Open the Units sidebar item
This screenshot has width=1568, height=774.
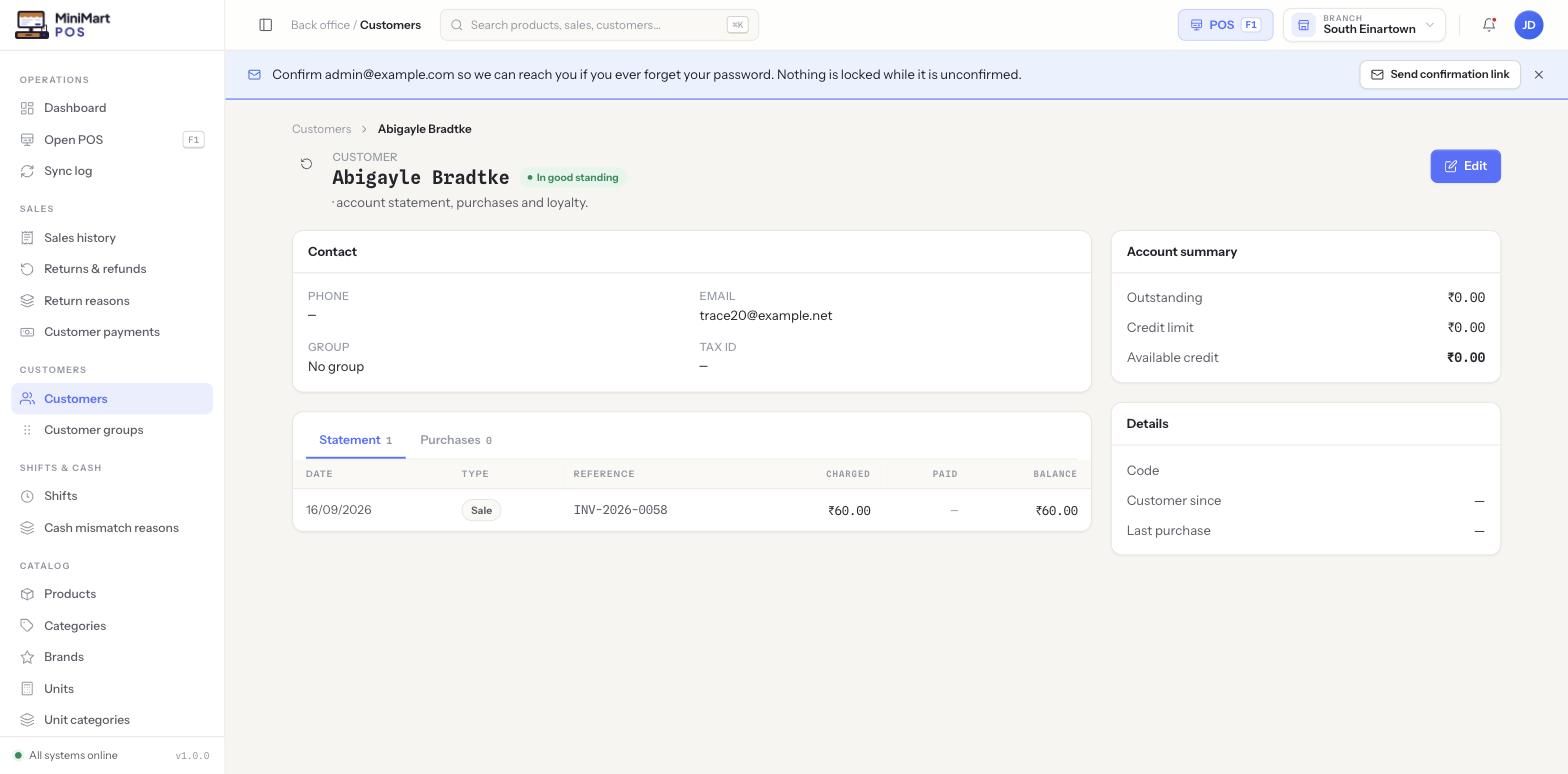112,689
